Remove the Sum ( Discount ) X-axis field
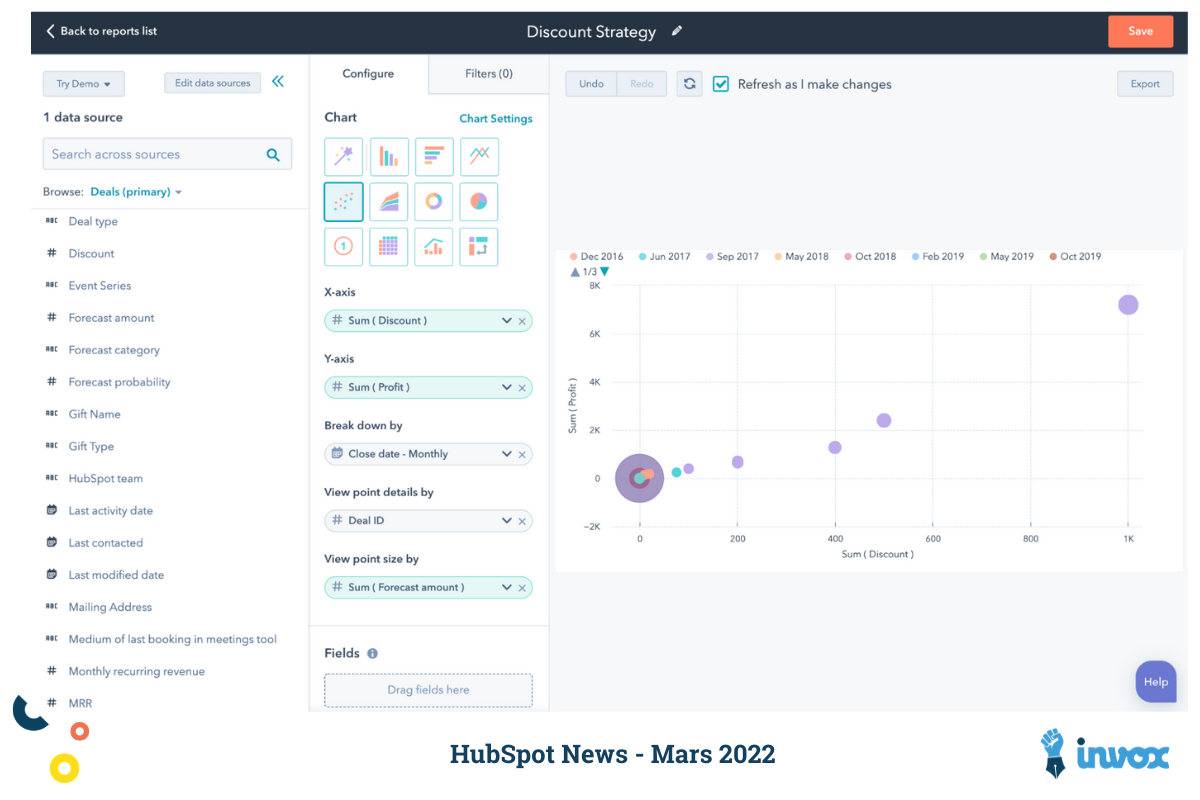Image resolution: width=1200 pixels, height=800 pixels. [522, 321]
